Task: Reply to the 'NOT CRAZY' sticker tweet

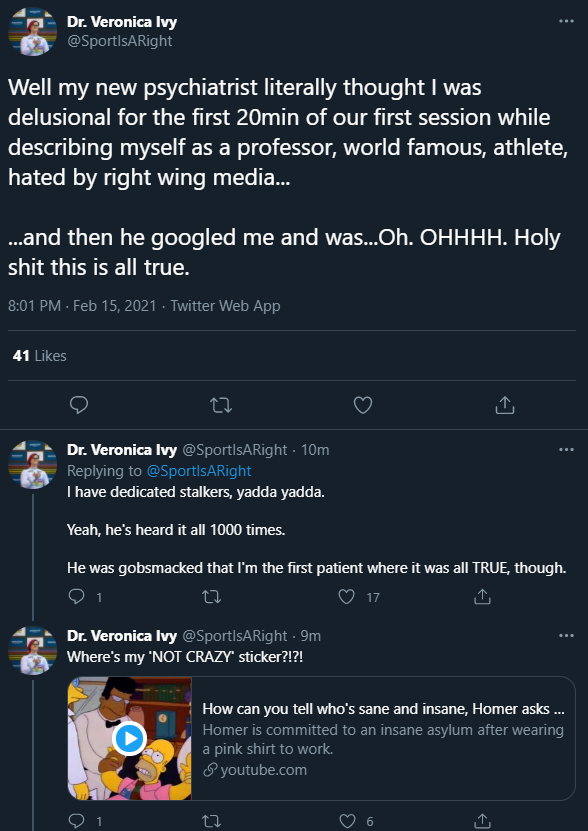Action: click(x=77, y=821)
